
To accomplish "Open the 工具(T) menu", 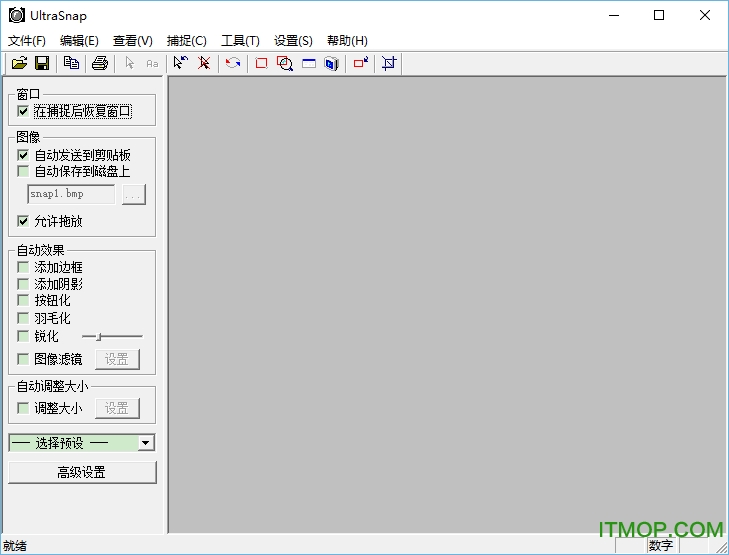I will pos(240,41).
